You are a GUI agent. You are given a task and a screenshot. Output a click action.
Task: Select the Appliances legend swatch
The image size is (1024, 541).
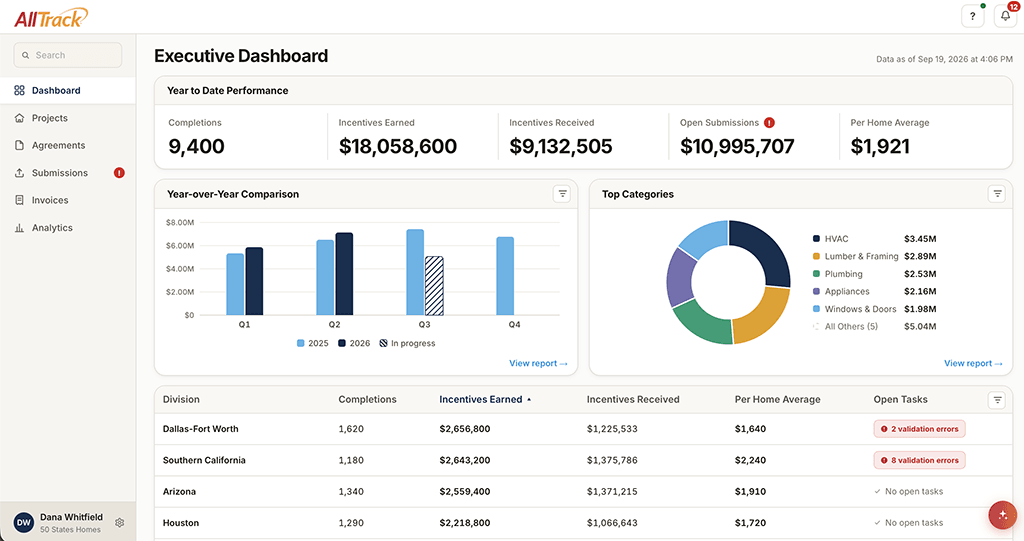(x=816, y=291)
